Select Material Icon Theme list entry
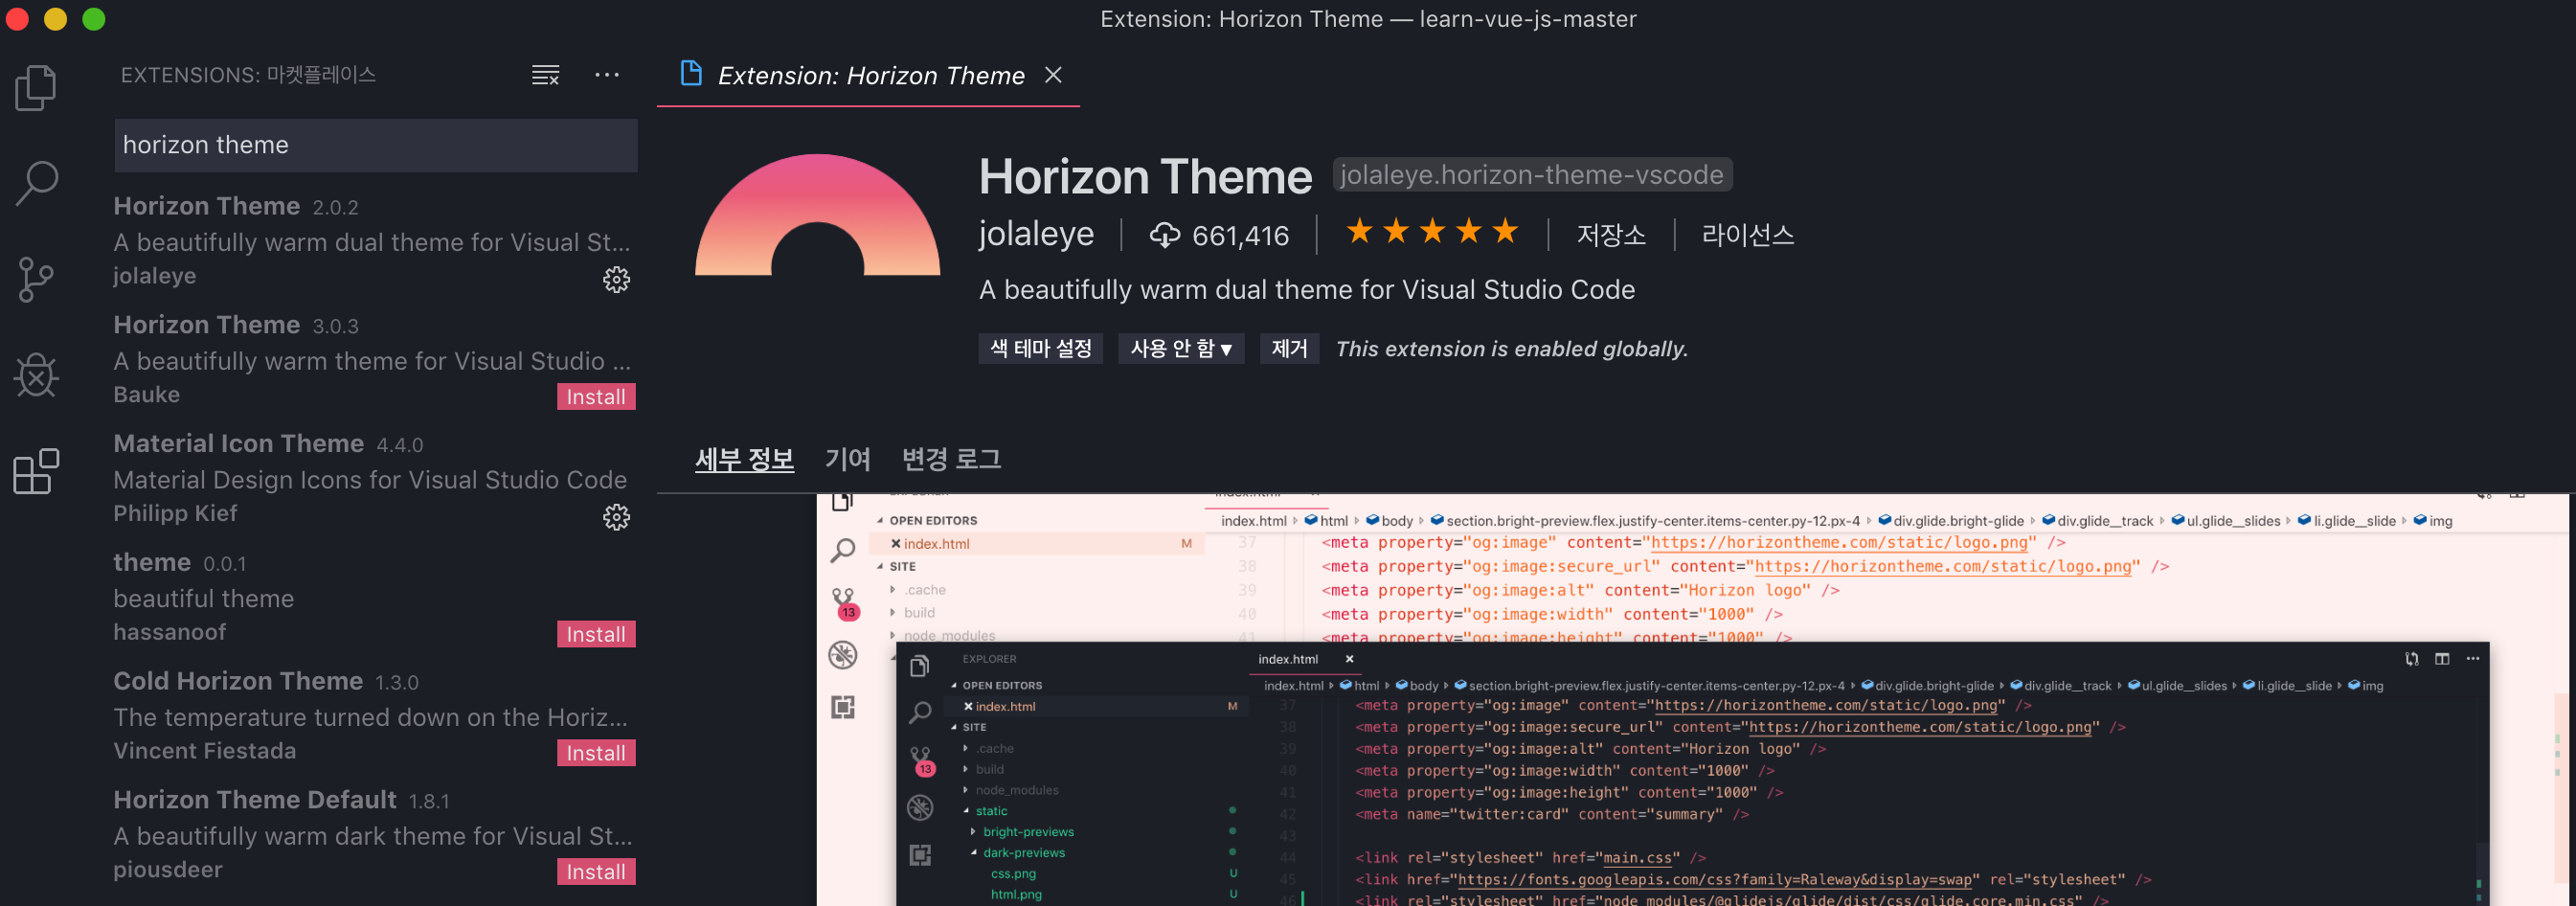The width and height of the screenshot is (2576, 906). [374, 479]
